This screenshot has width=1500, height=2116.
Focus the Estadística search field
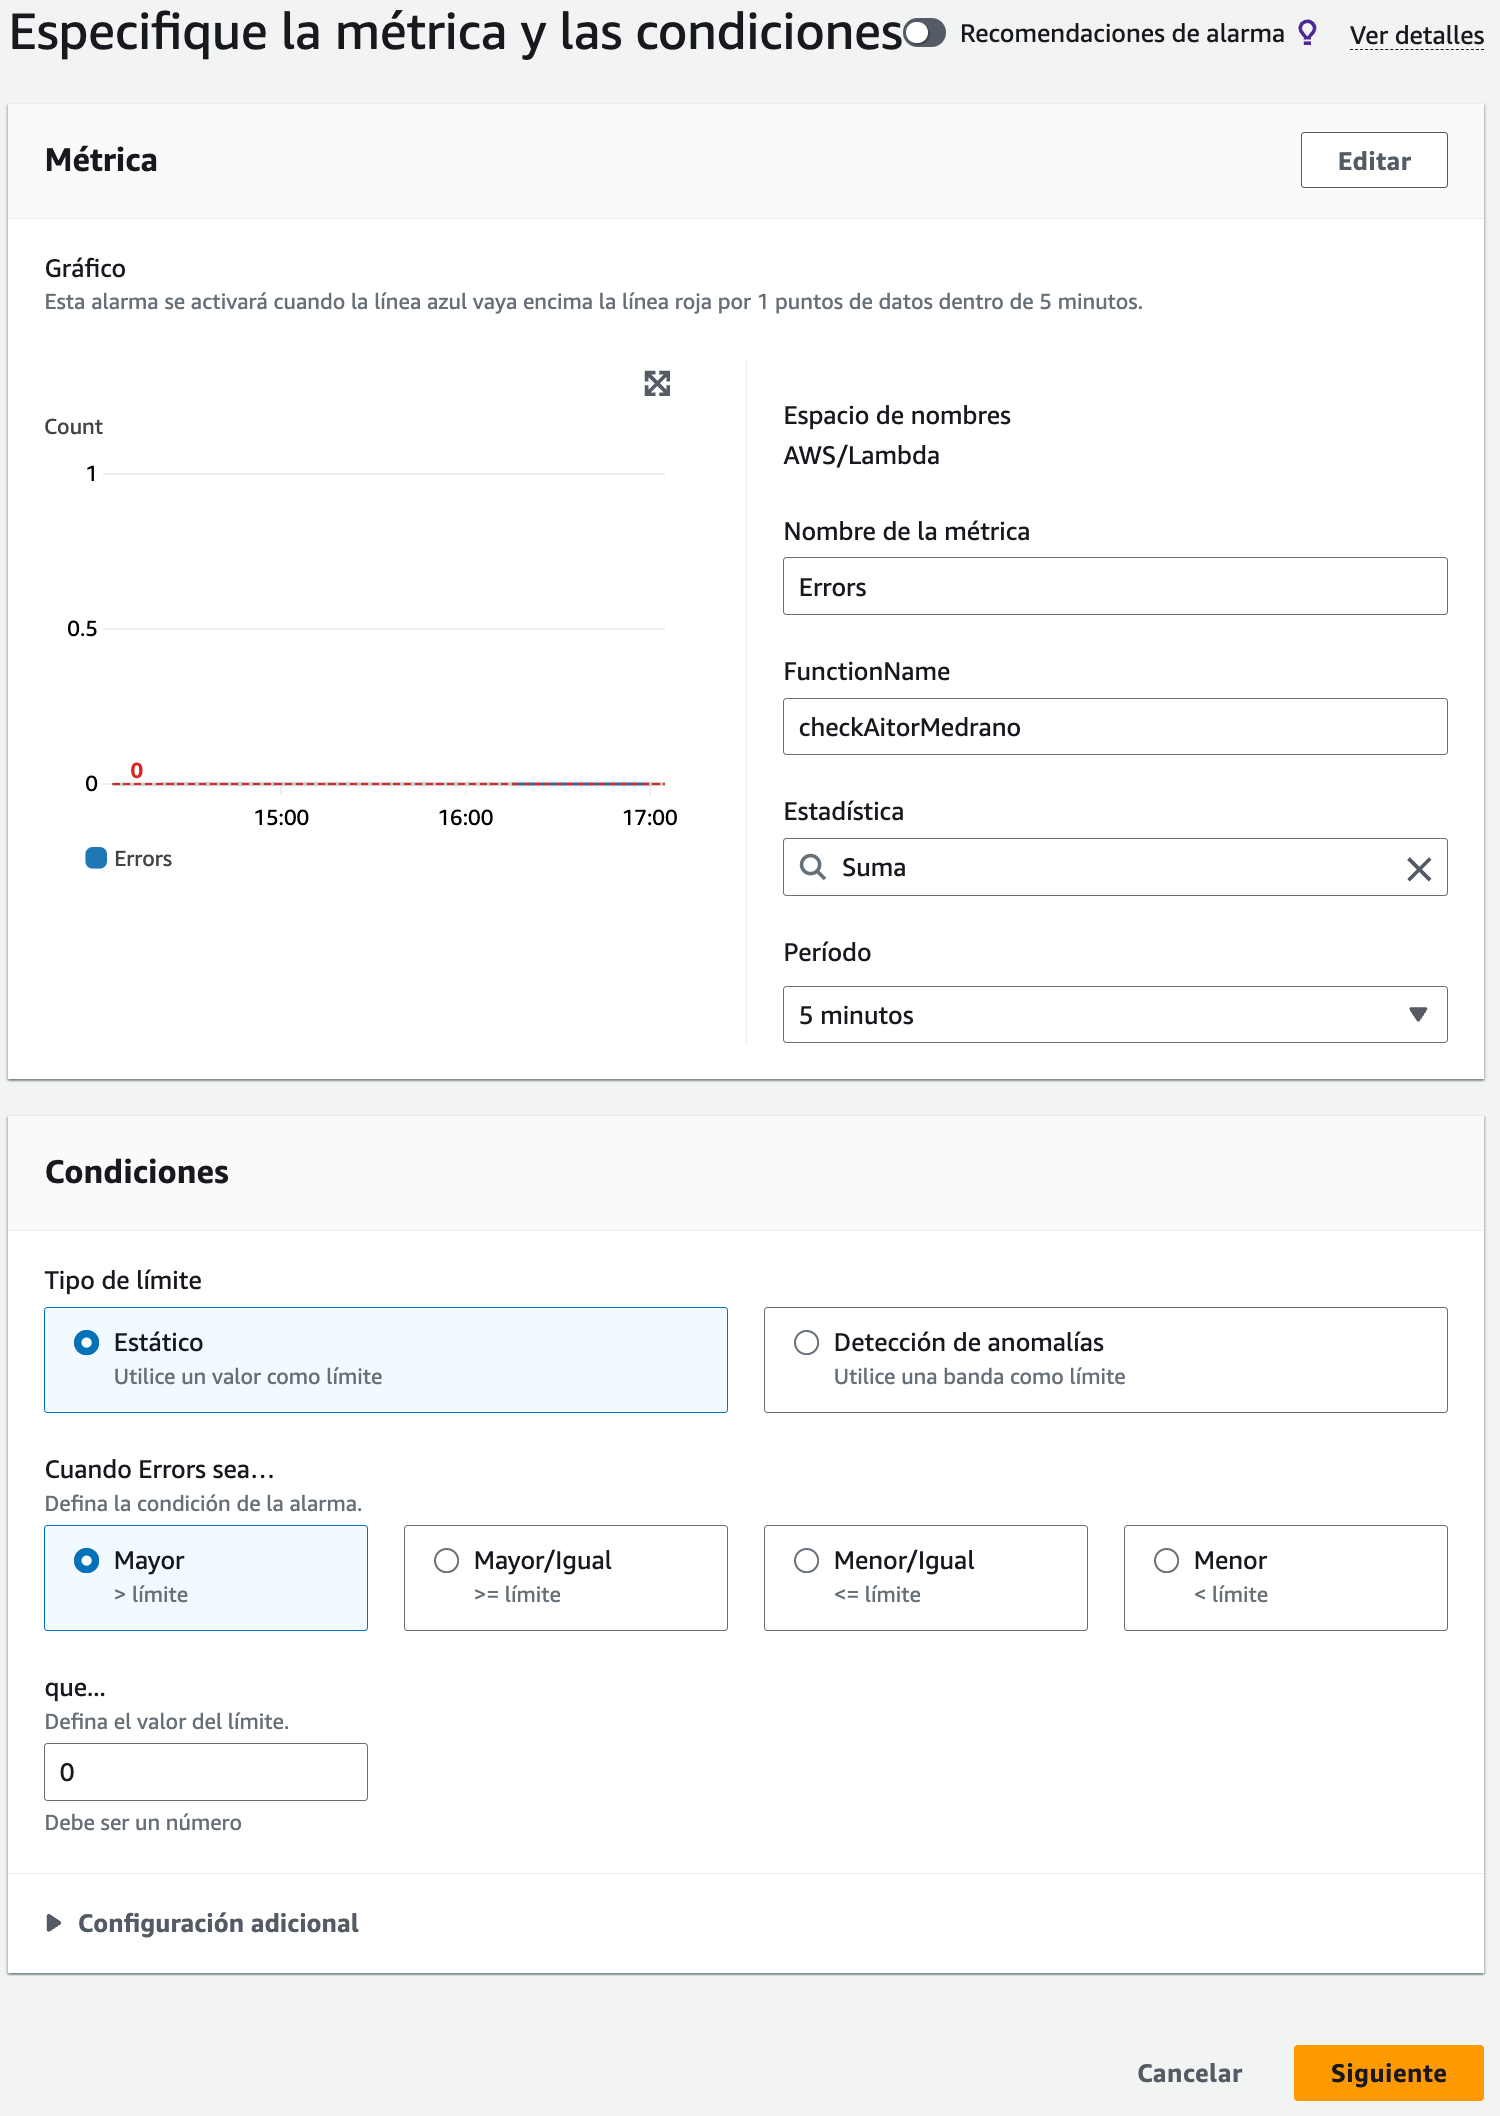(x=1115, y=867)
